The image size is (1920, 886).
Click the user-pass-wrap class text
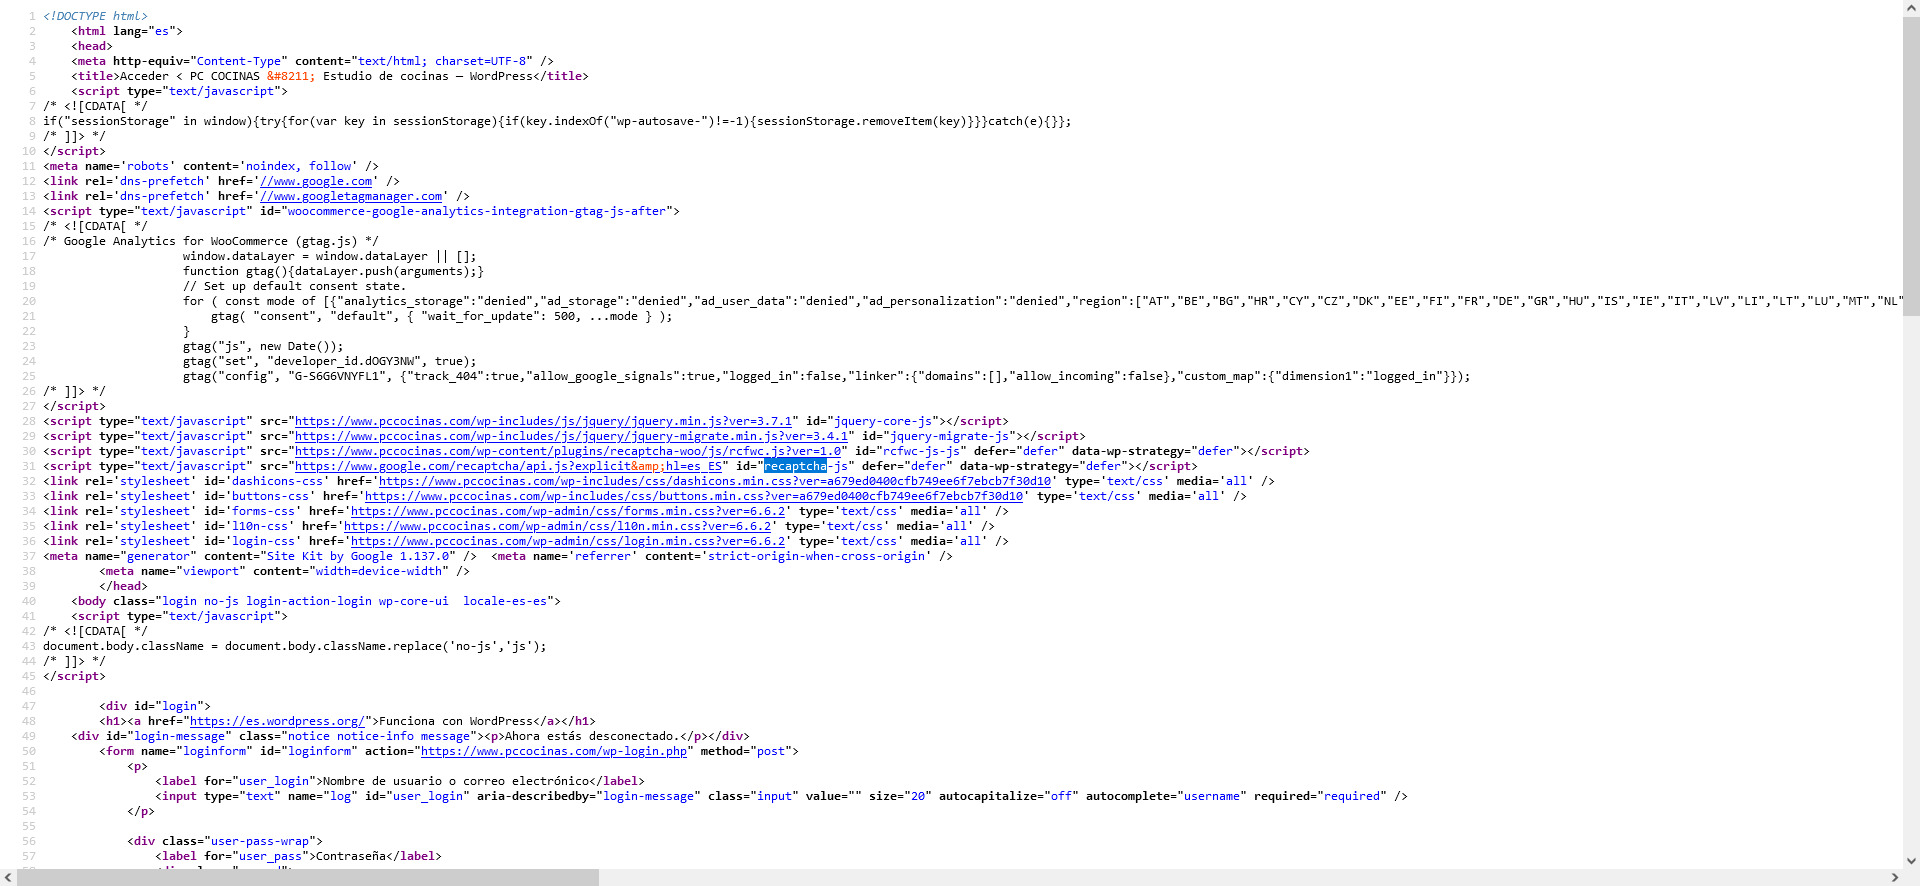point(260,841)
